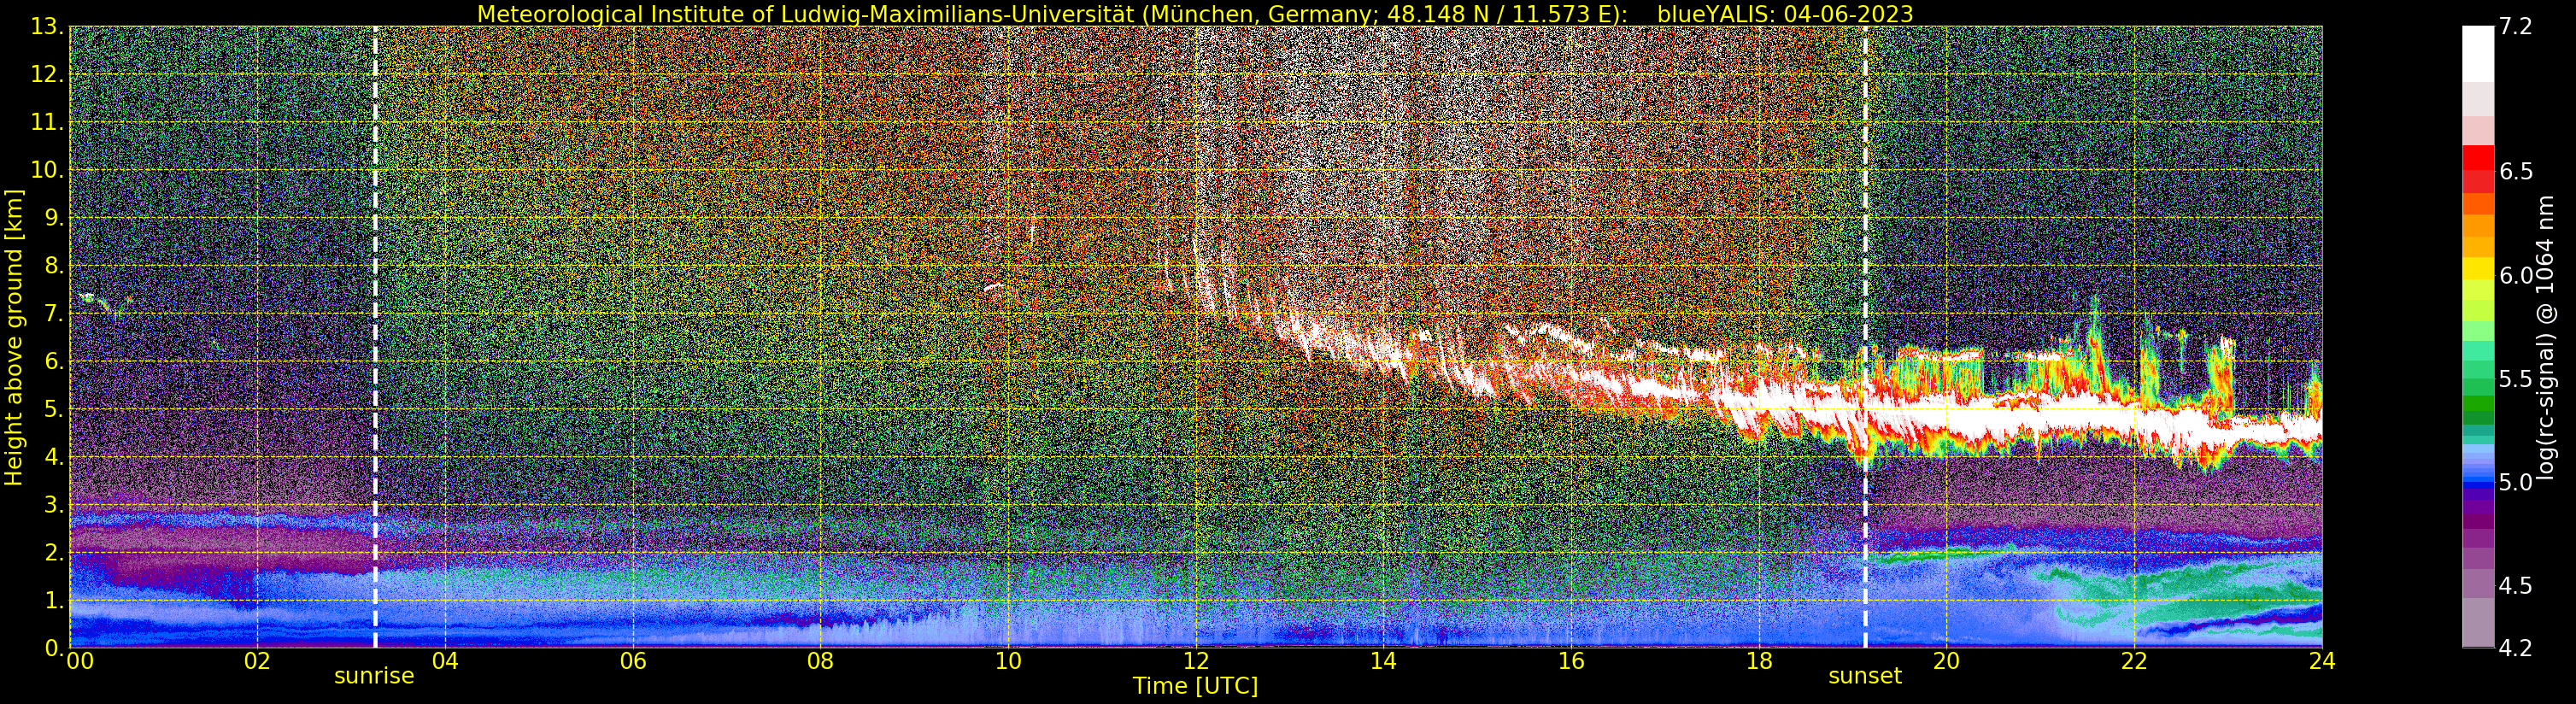The image size is (2576, 704).
Task: Click the red segment of the colorbar
Action: tap(2478, 158)
